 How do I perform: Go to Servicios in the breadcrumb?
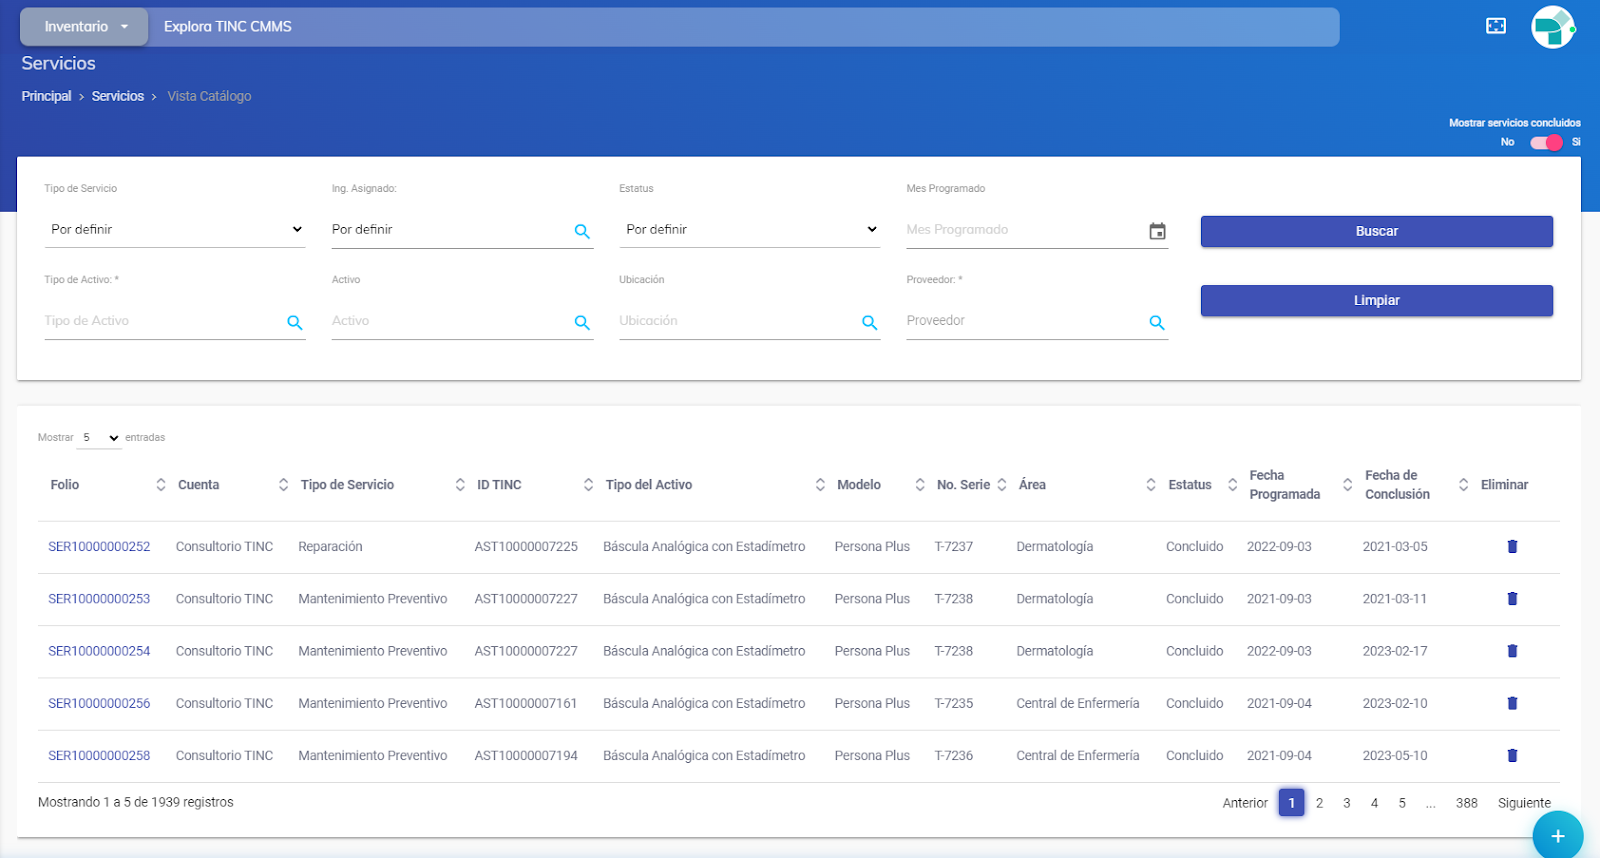click(118, 96)
